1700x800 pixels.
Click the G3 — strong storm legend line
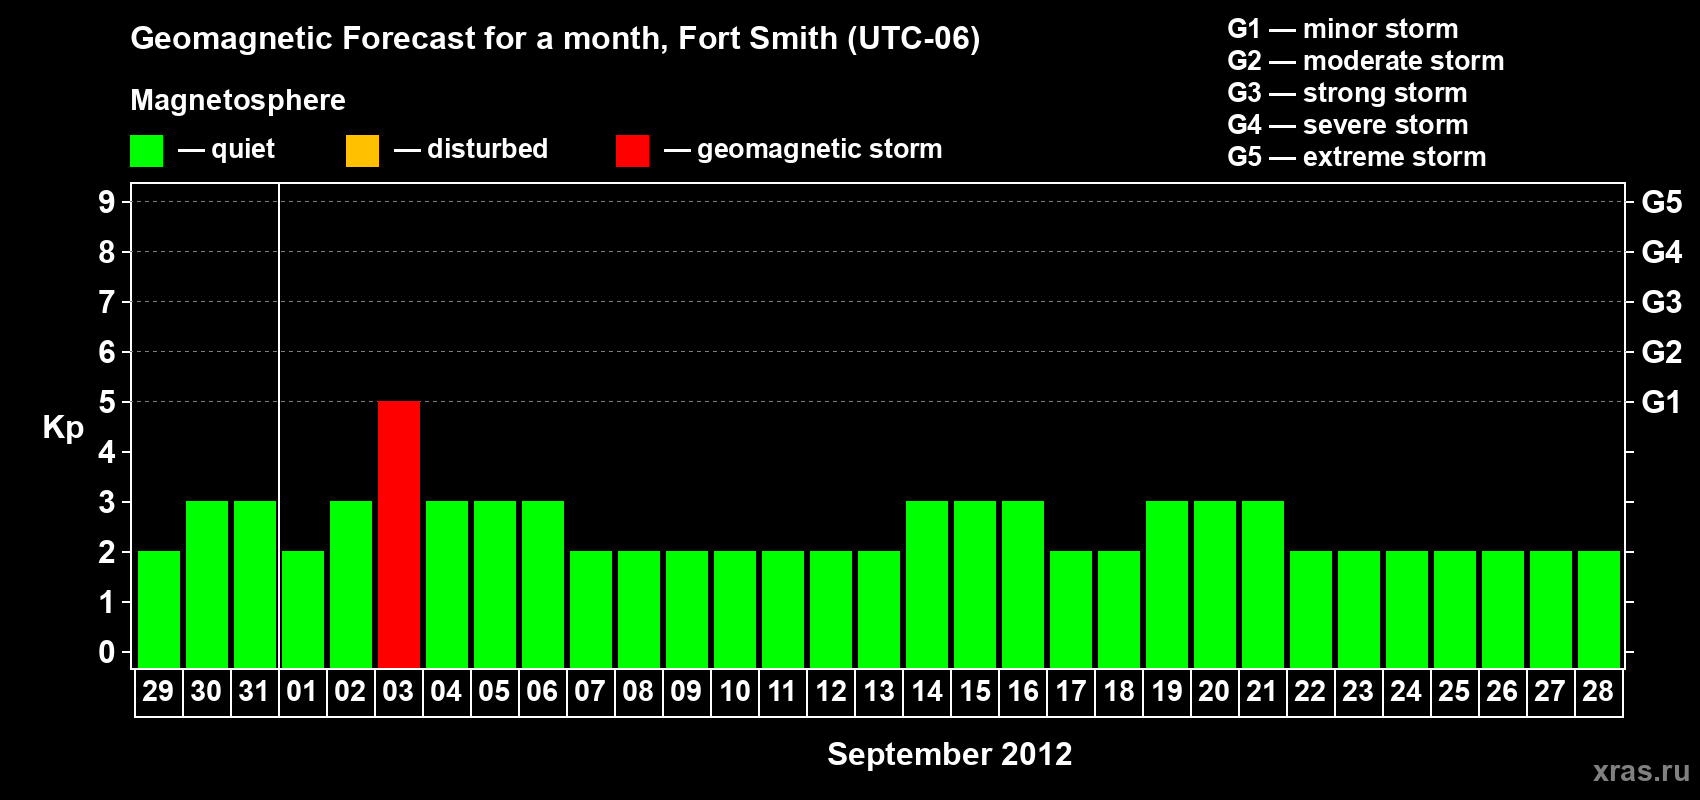coord(1347,93)
